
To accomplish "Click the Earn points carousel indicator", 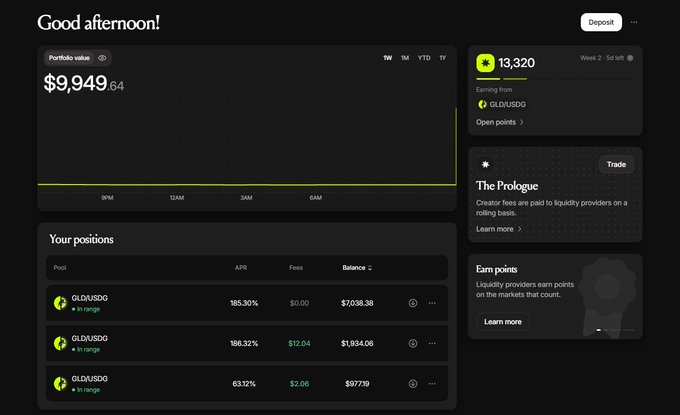I will point(615,330).
